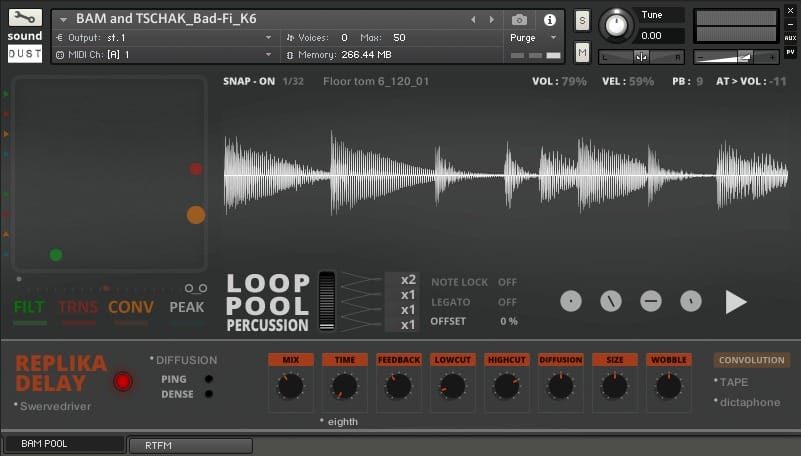The image size is (801, 456).
Task: Open the eighth time division dropdown
Action: point(339,422)
